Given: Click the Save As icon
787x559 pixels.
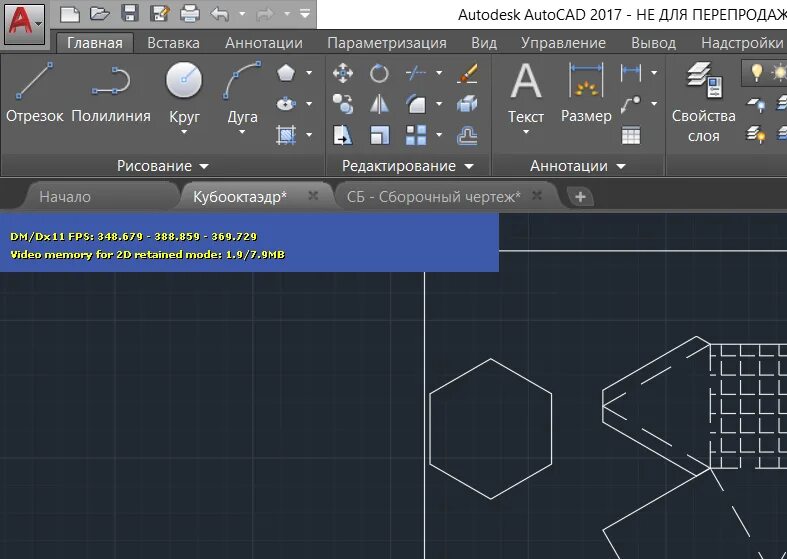Looking at the screenshot, I should click(160, 14).
